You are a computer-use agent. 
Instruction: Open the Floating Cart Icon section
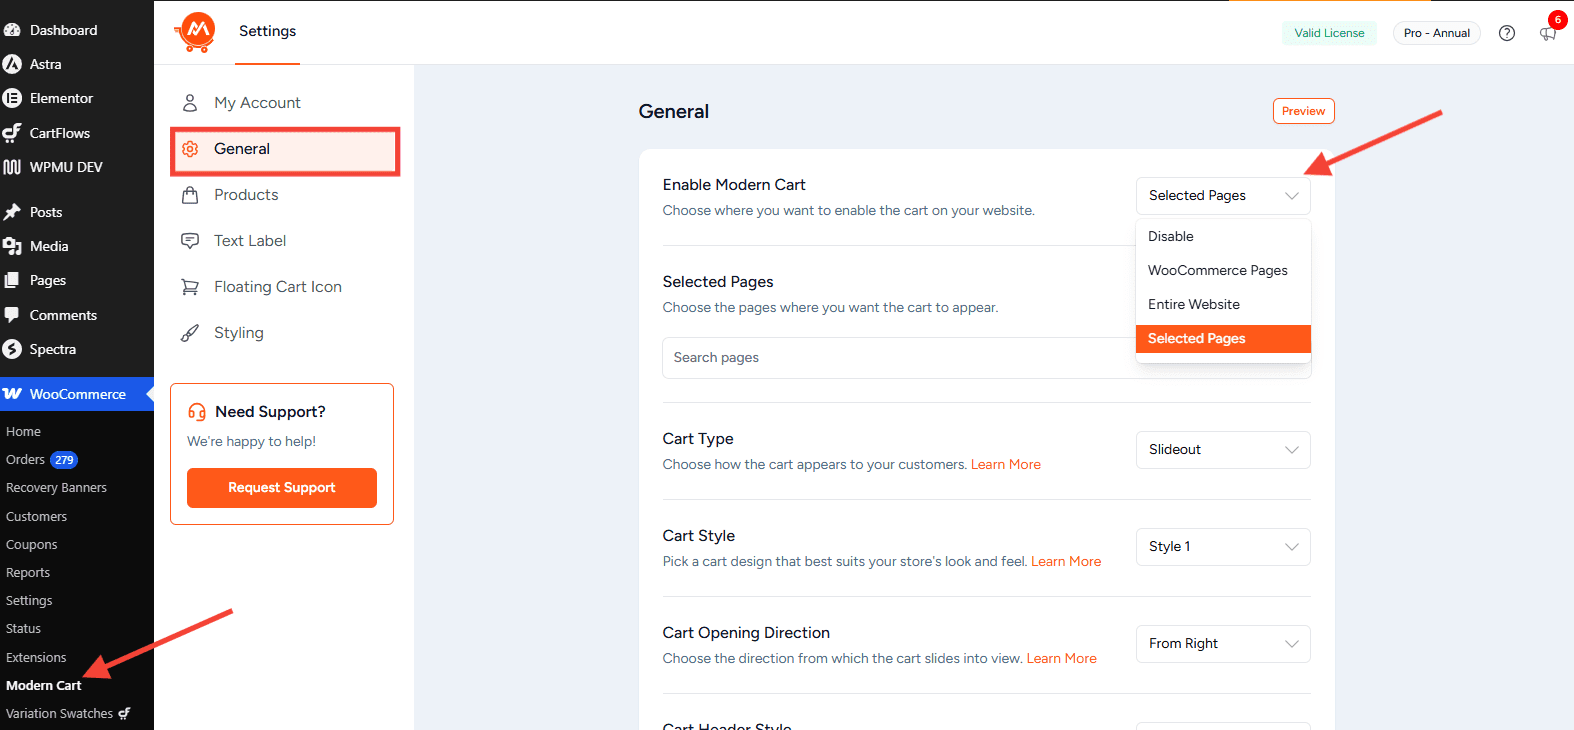tap(285, 287)
